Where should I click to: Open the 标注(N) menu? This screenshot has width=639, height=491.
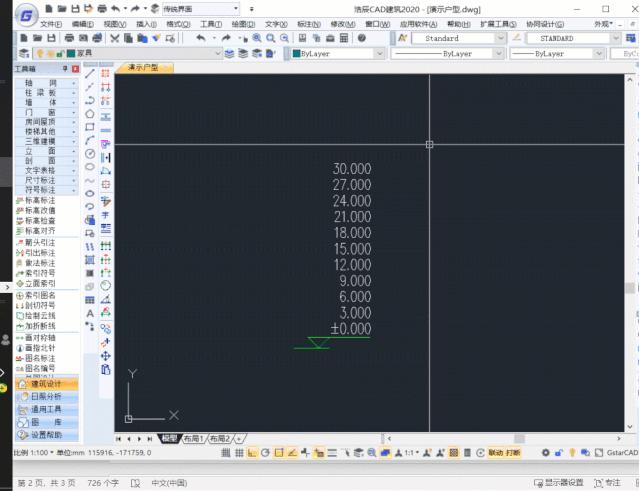[309, 24]
